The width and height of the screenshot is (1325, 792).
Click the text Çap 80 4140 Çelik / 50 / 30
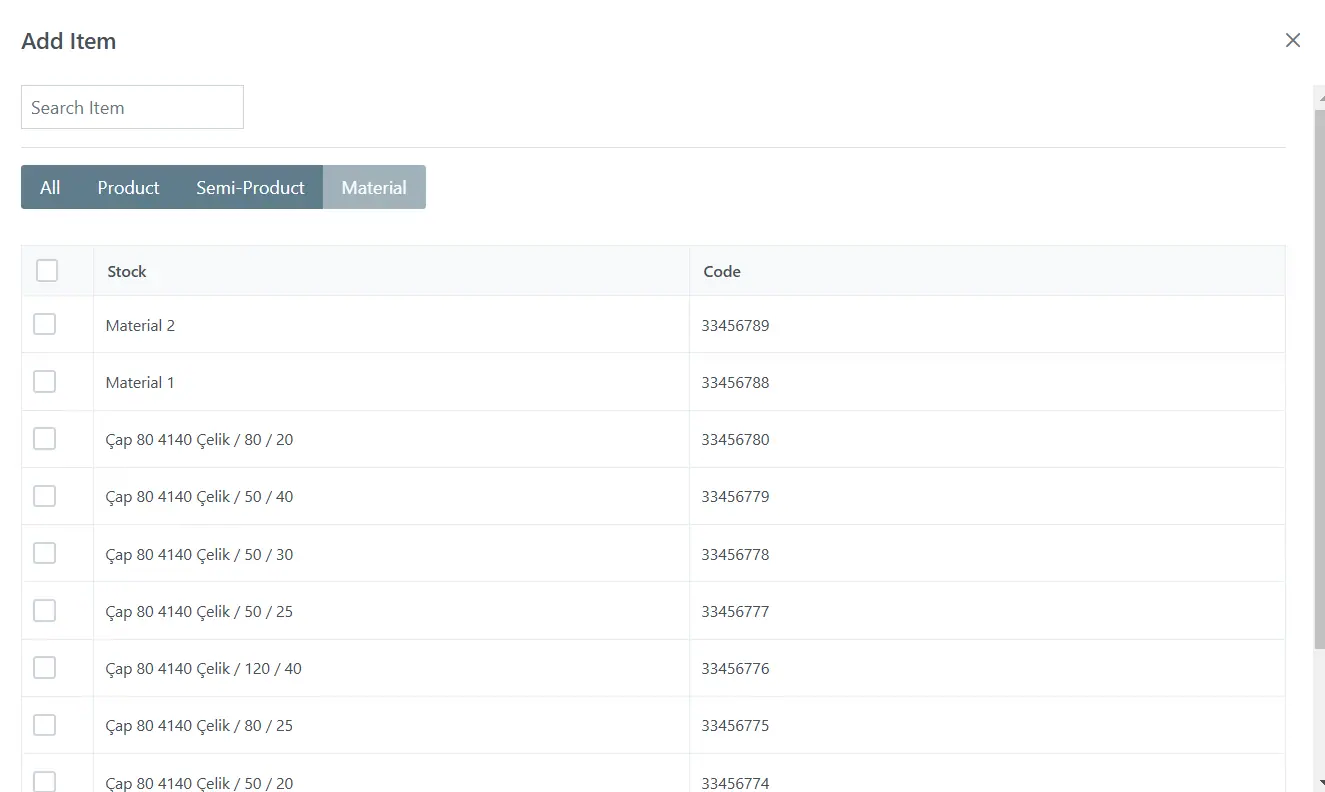pyautogui.click(x=199, y=554)
